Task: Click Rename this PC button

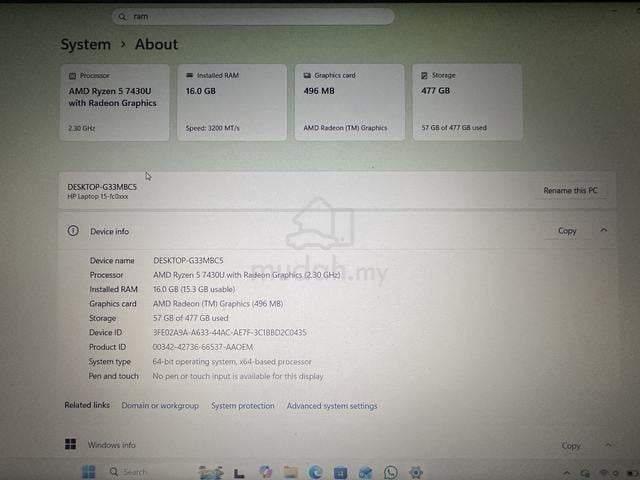Action: (x=570, y=190)
